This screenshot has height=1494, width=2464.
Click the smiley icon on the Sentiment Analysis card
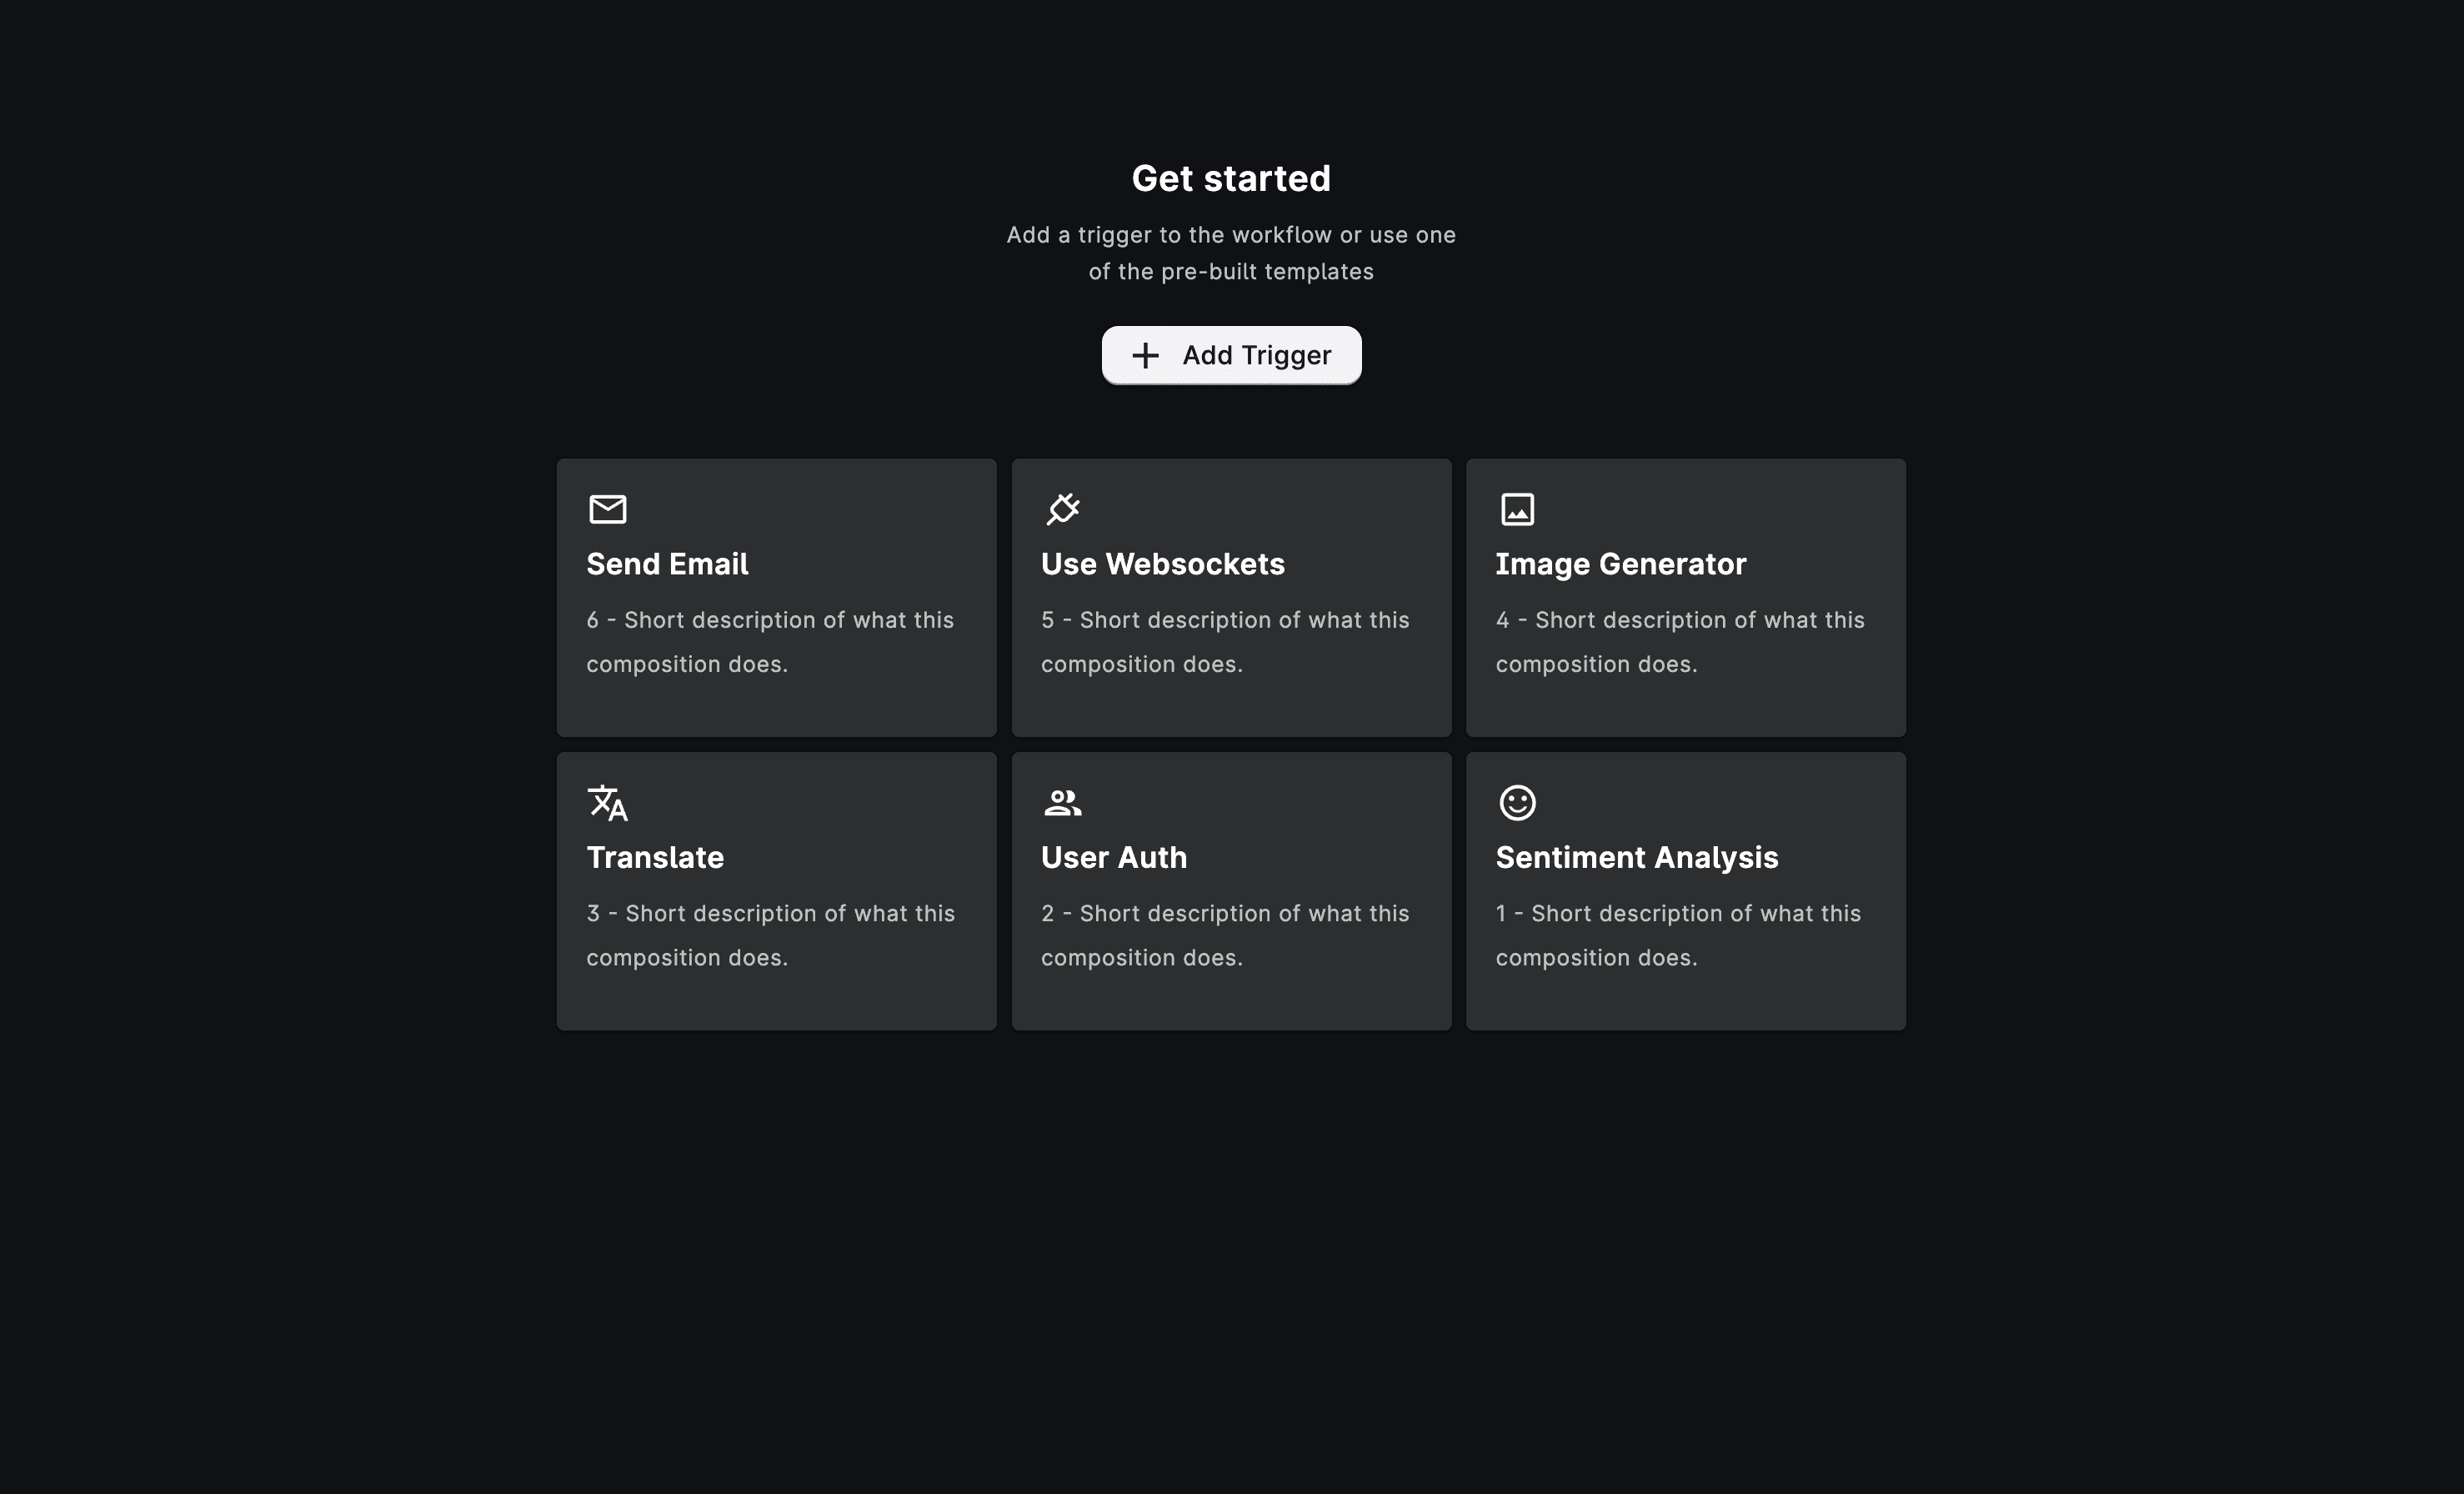pyautogui.click(x=1517, y=801)
